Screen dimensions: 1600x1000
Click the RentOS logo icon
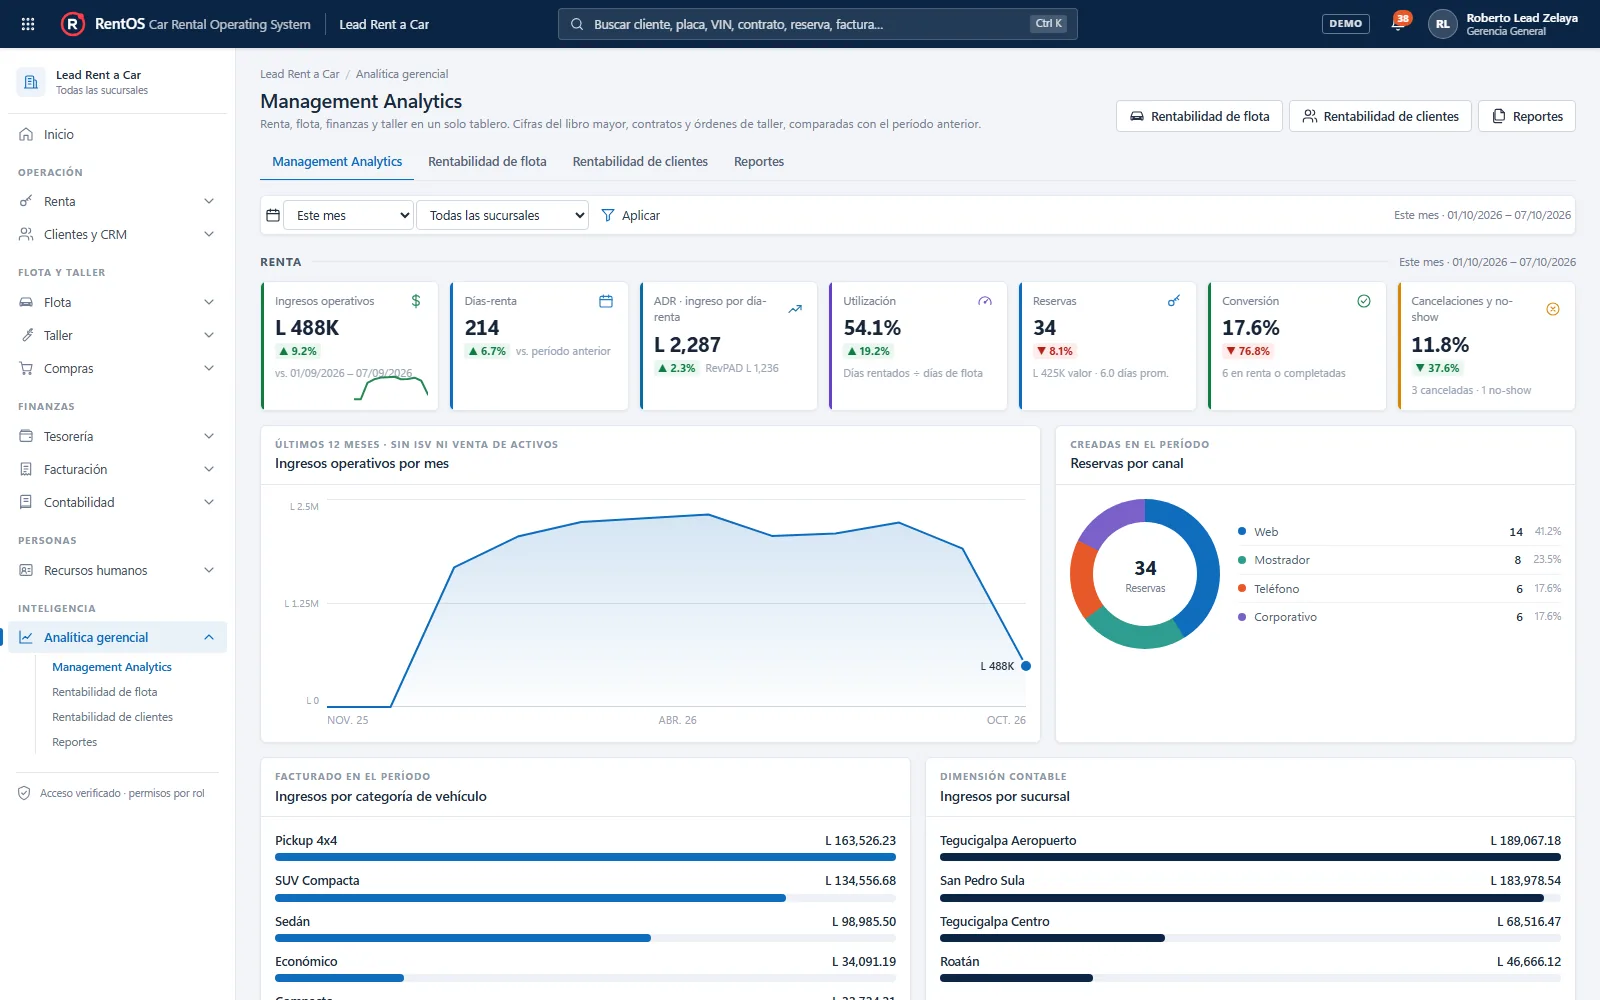(73, 24)
